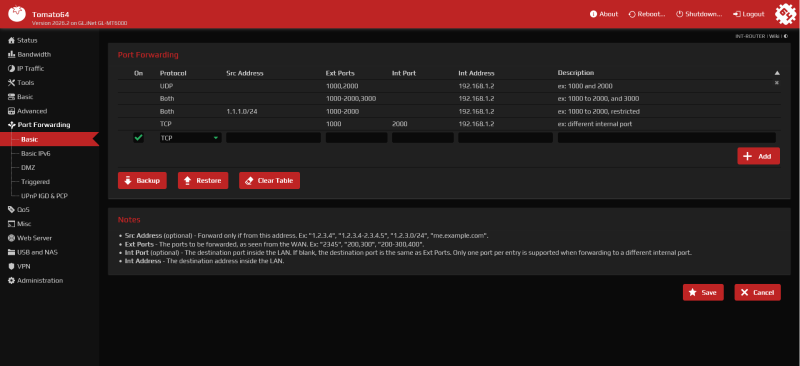Click the INT-ROUTER hostname text
Screen dimensions: 800x366
tap(751, 37)
